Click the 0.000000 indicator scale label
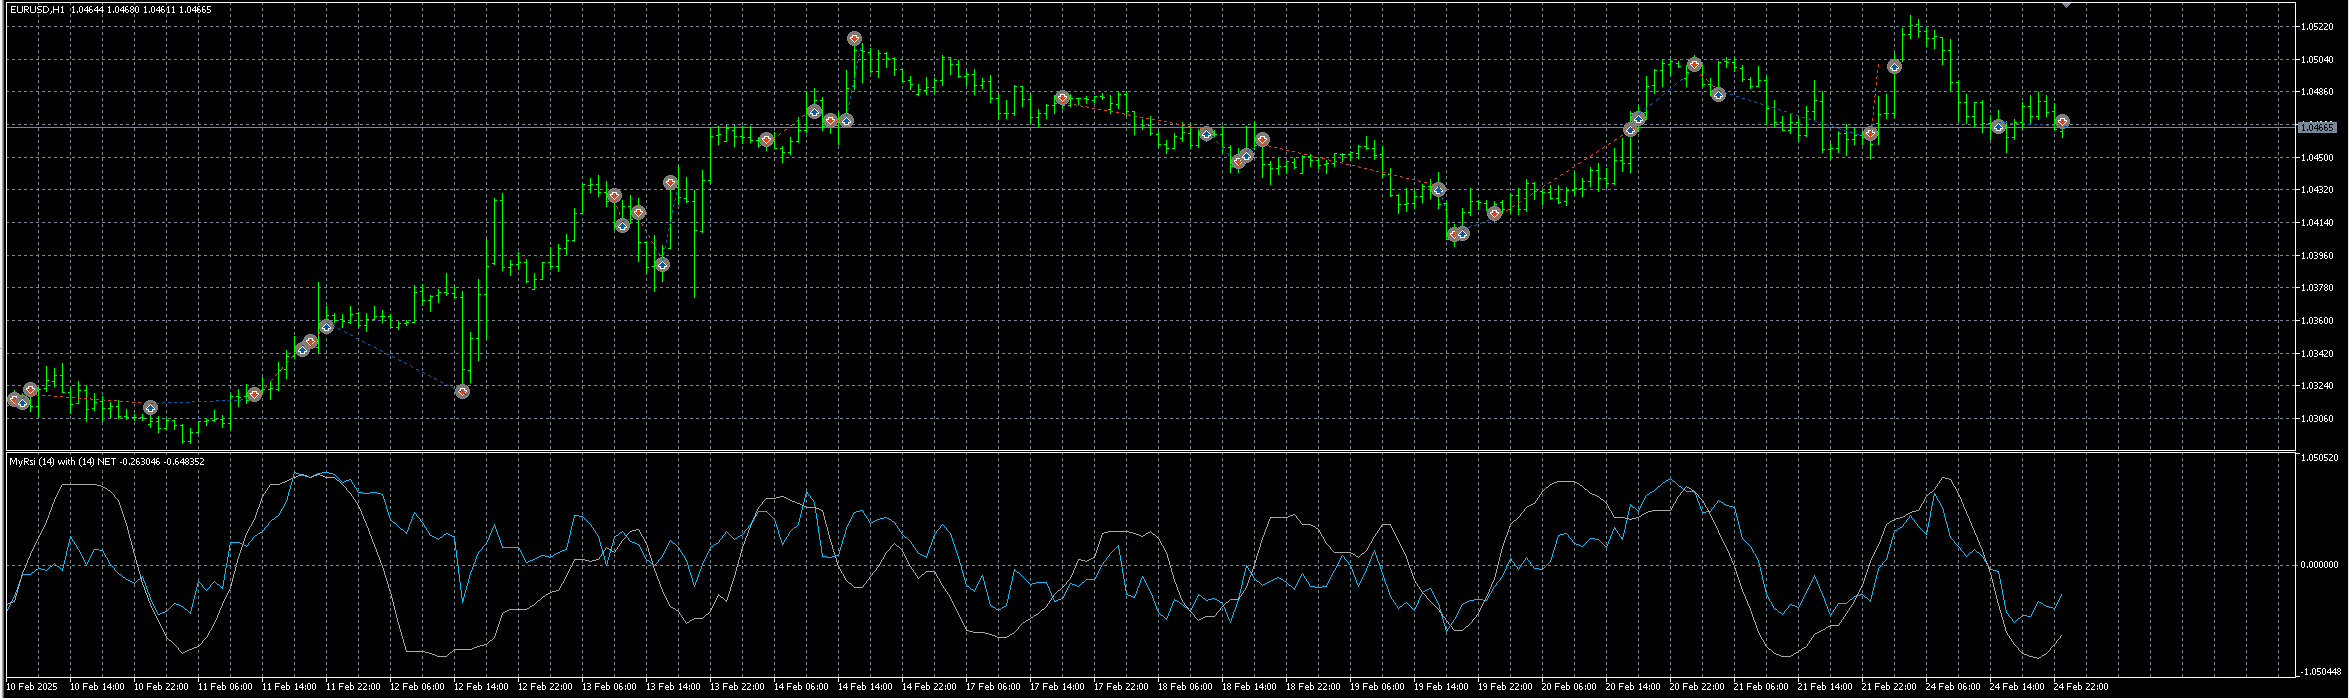Image resolution: width=2349 pixels, height=698 pixels. pyautogui.click(x=2319, y=565)
